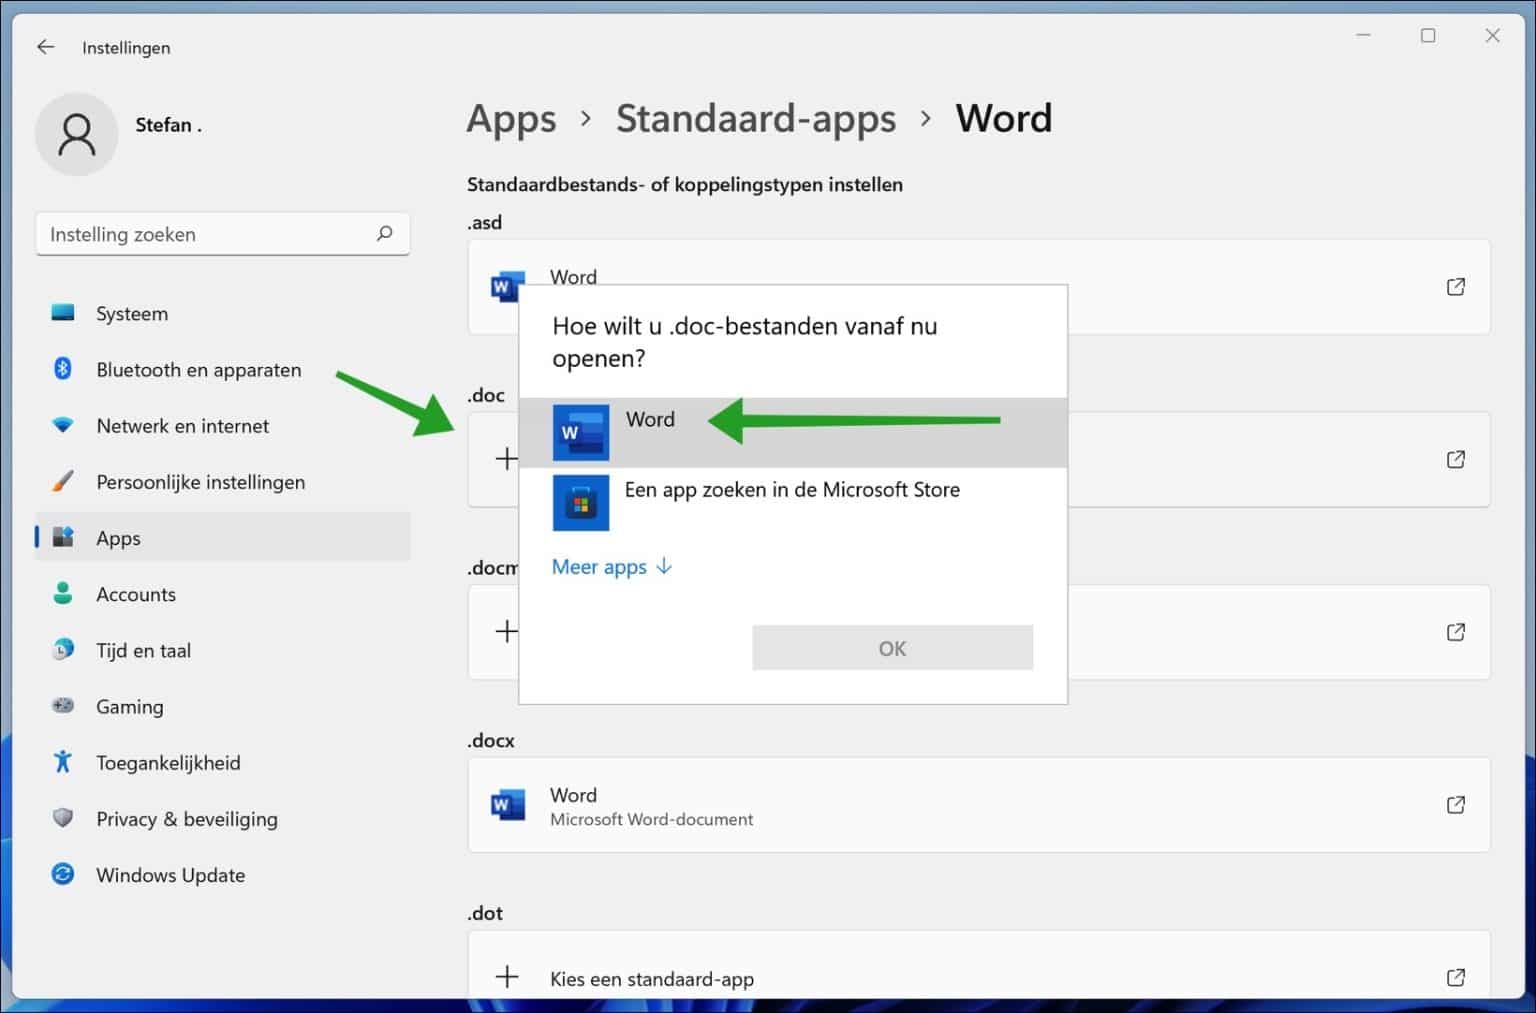1536x1013 pixels.
Task: Click the Instelling zoeken search field
Action: [x=200, y=234]
